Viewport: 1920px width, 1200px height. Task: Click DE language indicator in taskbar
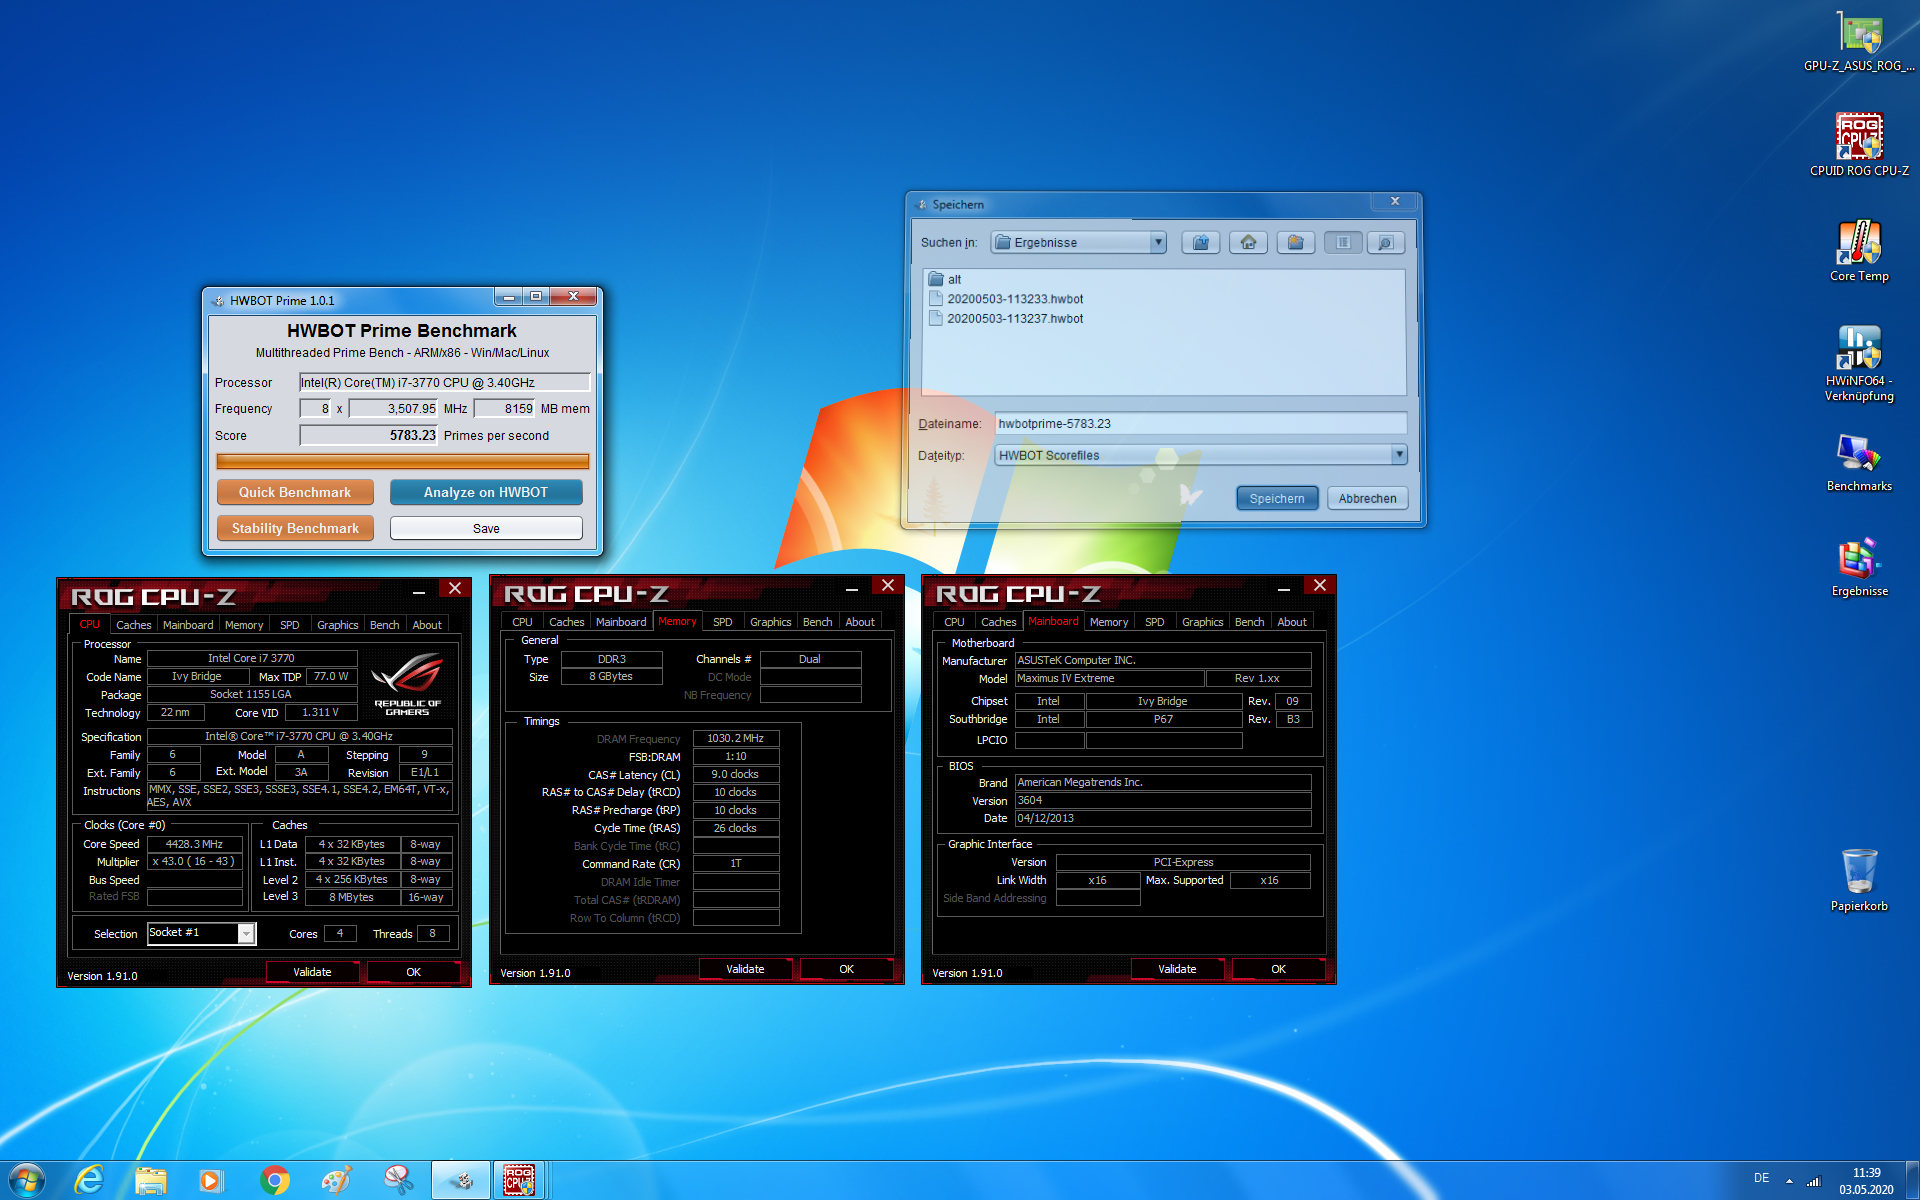pyautogui.click(x=1761, y=1178)
